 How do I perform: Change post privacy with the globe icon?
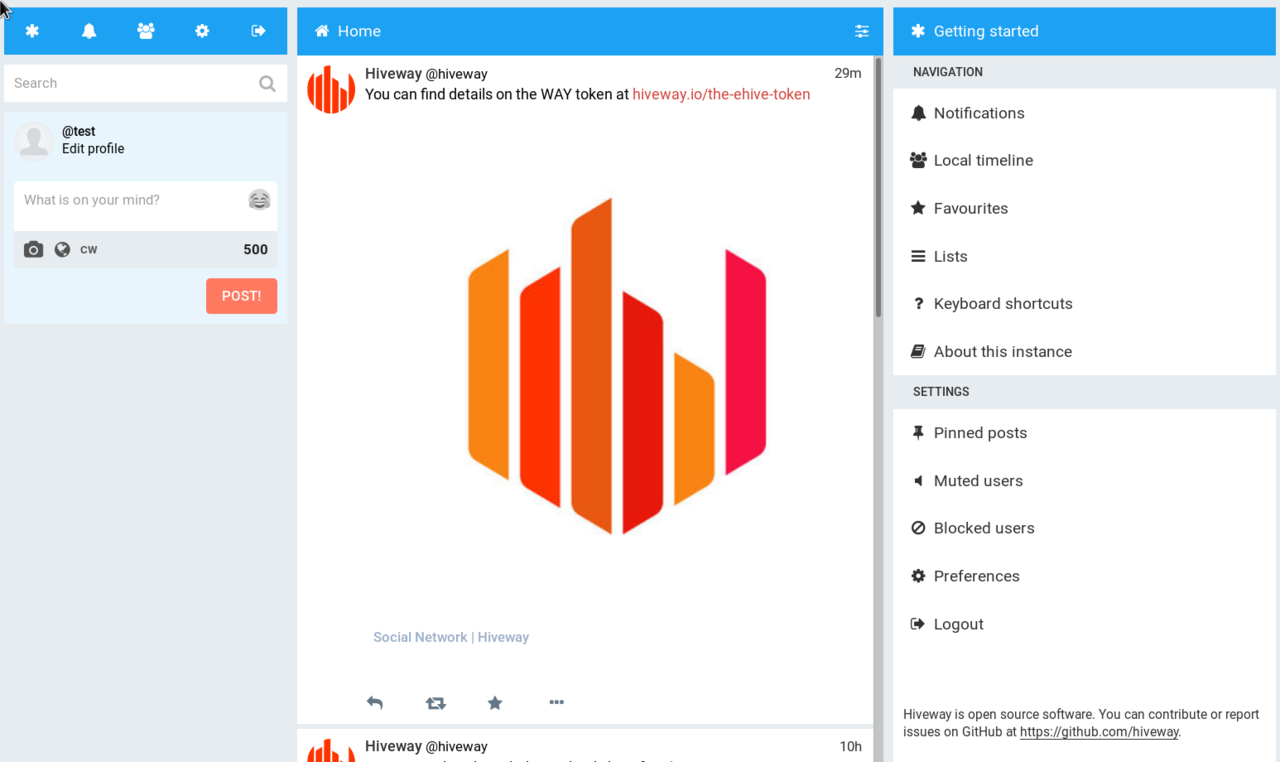click(62, 250)
